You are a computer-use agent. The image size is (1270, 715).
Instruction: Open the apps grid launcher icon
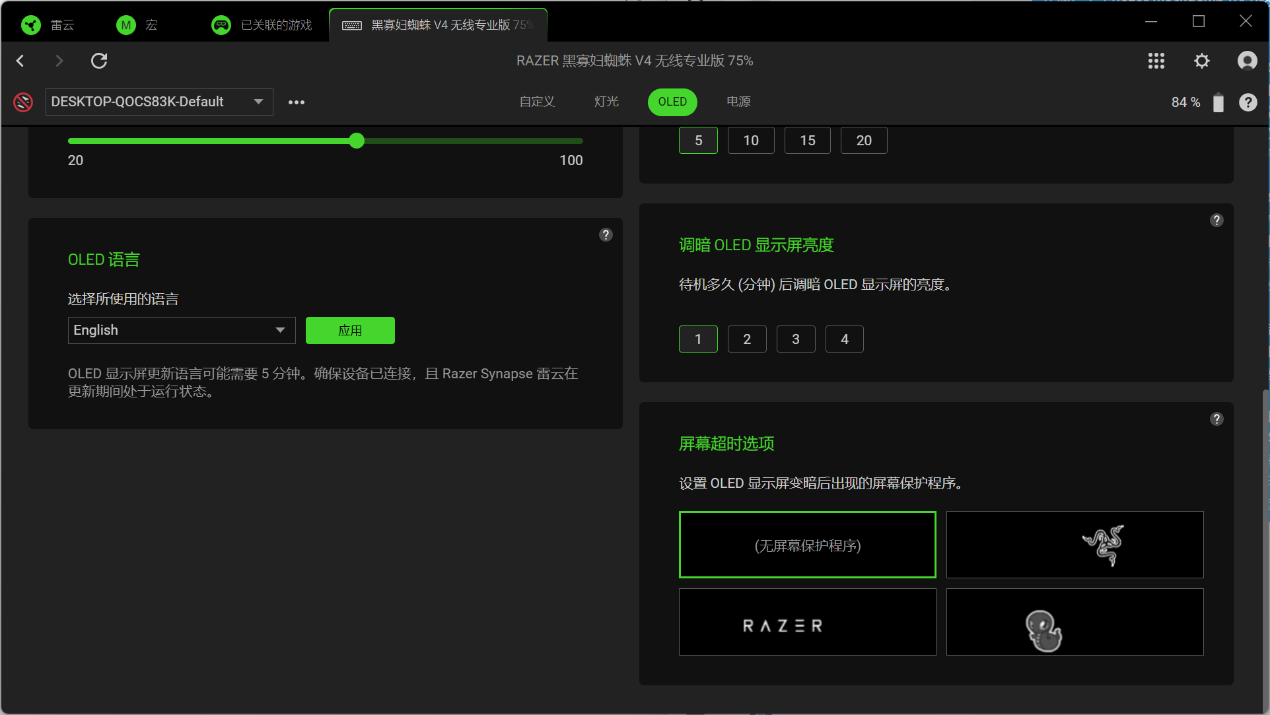[1156, 61]
